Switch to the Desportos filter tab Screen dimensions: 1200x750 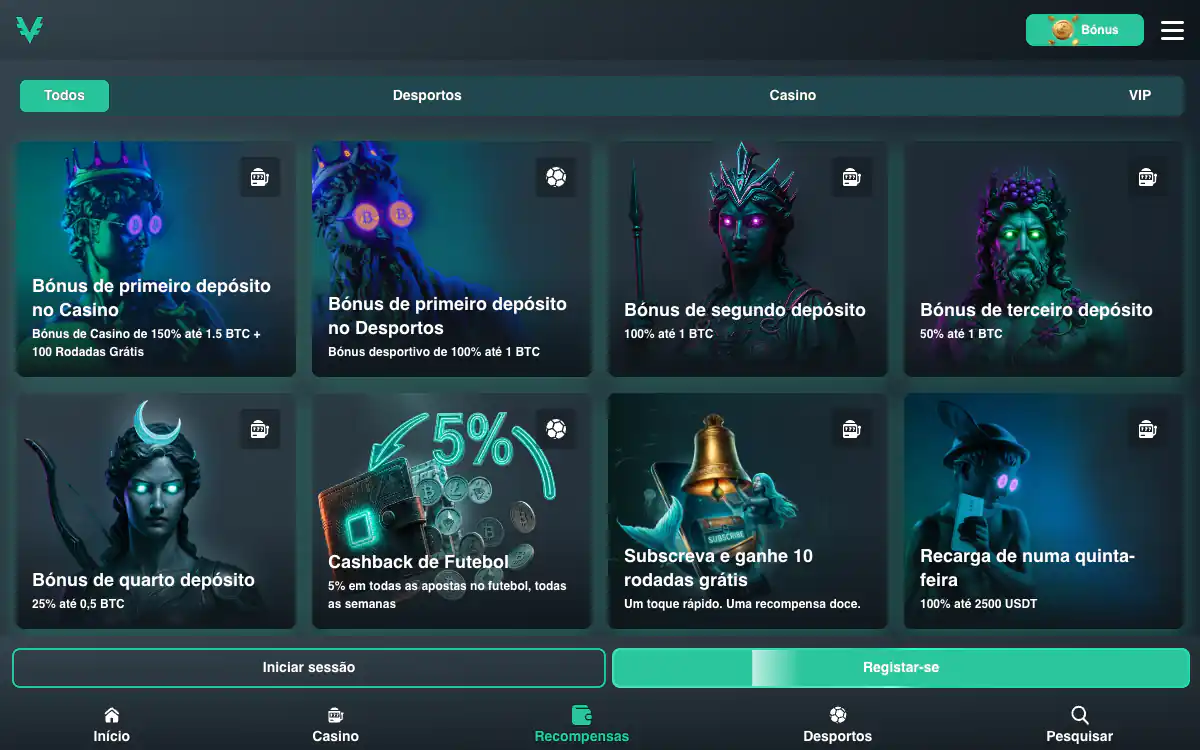click(427, 96)
